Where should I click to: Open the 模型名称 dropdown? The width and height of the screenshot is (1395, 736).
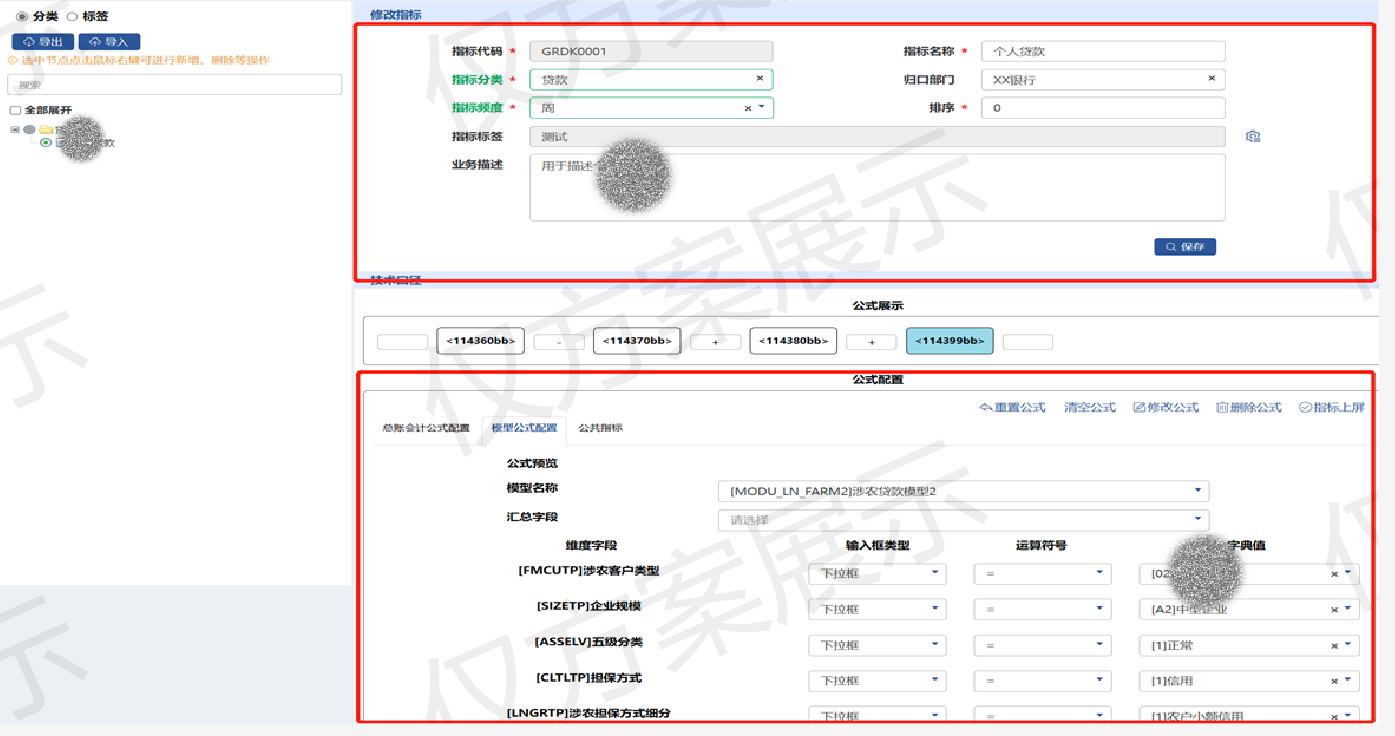coord(964,491)
